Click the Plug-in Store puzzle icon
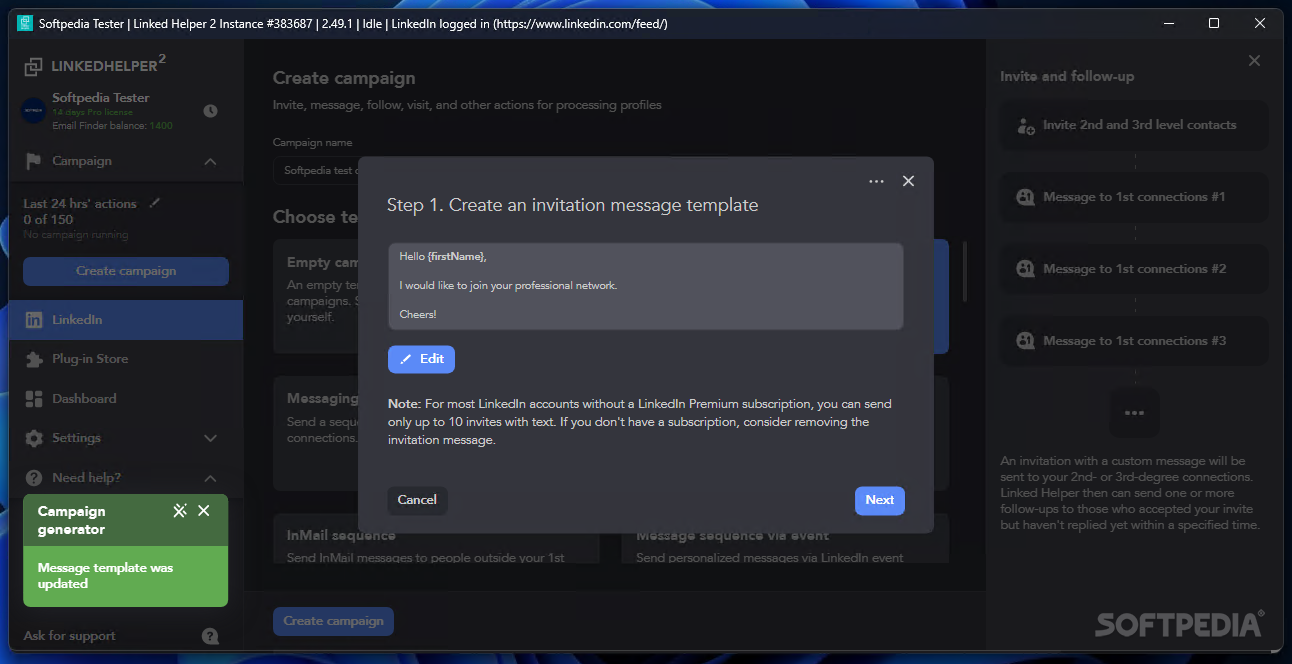 (x=34, y=359)
